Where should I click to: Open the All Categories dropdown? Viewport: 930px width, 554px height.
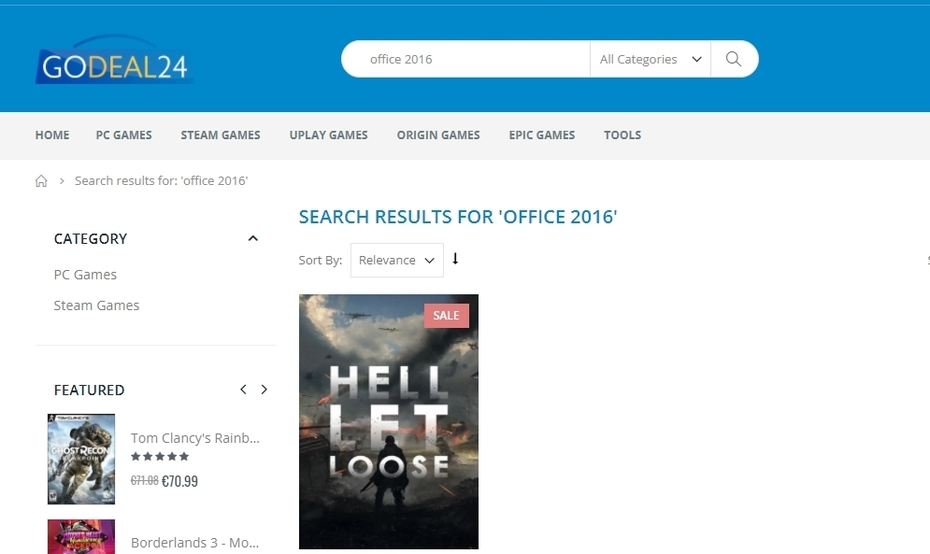[x=649, y=59]
